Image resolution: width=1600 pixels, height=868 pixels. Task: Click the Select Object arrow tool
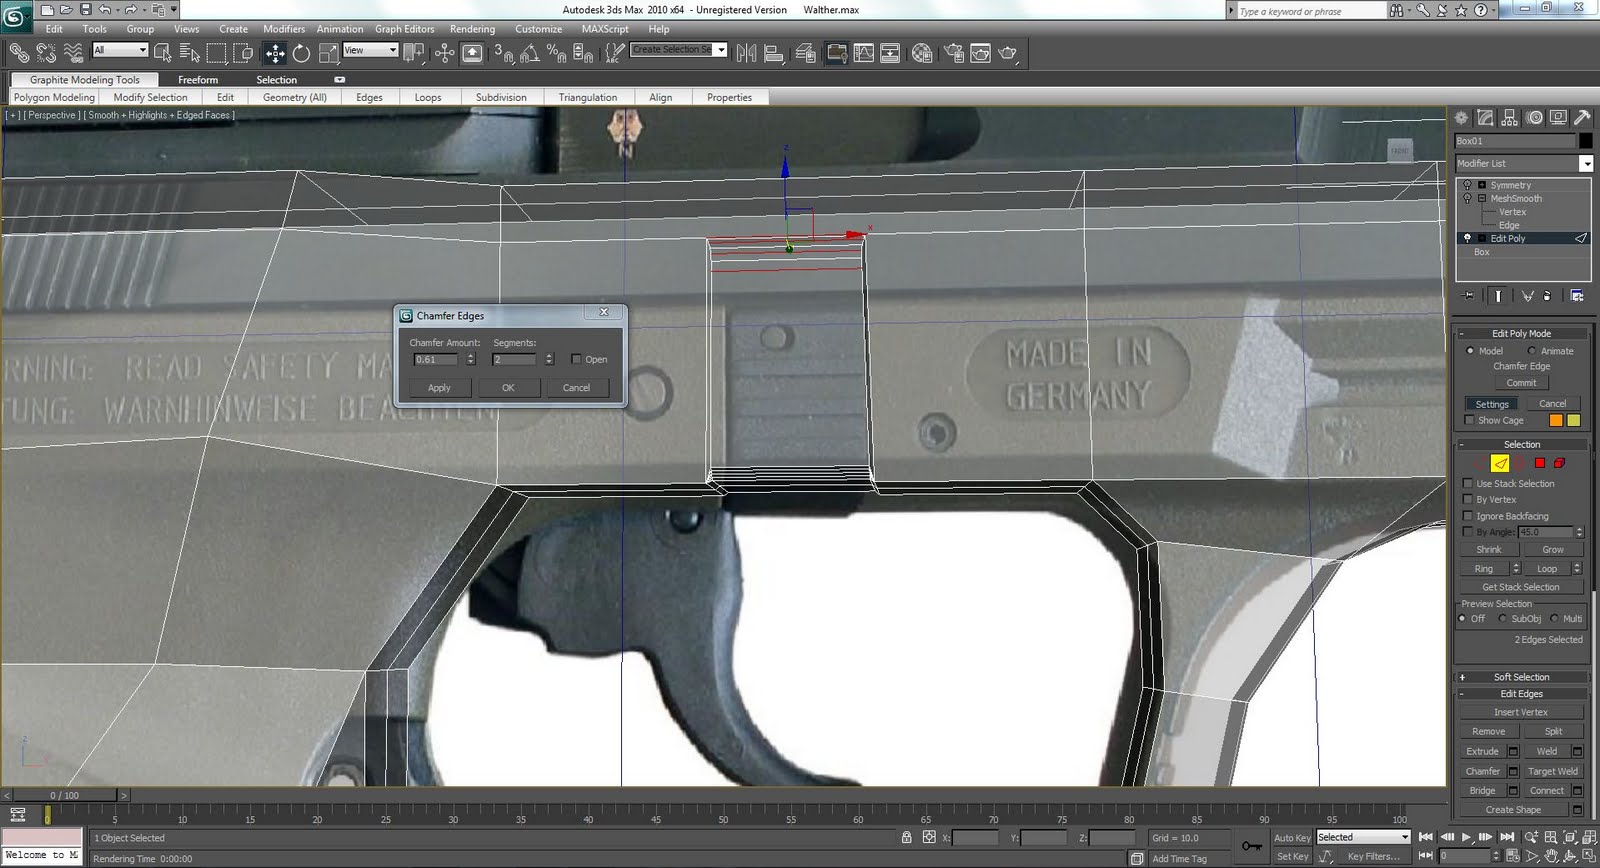[162, 53]
